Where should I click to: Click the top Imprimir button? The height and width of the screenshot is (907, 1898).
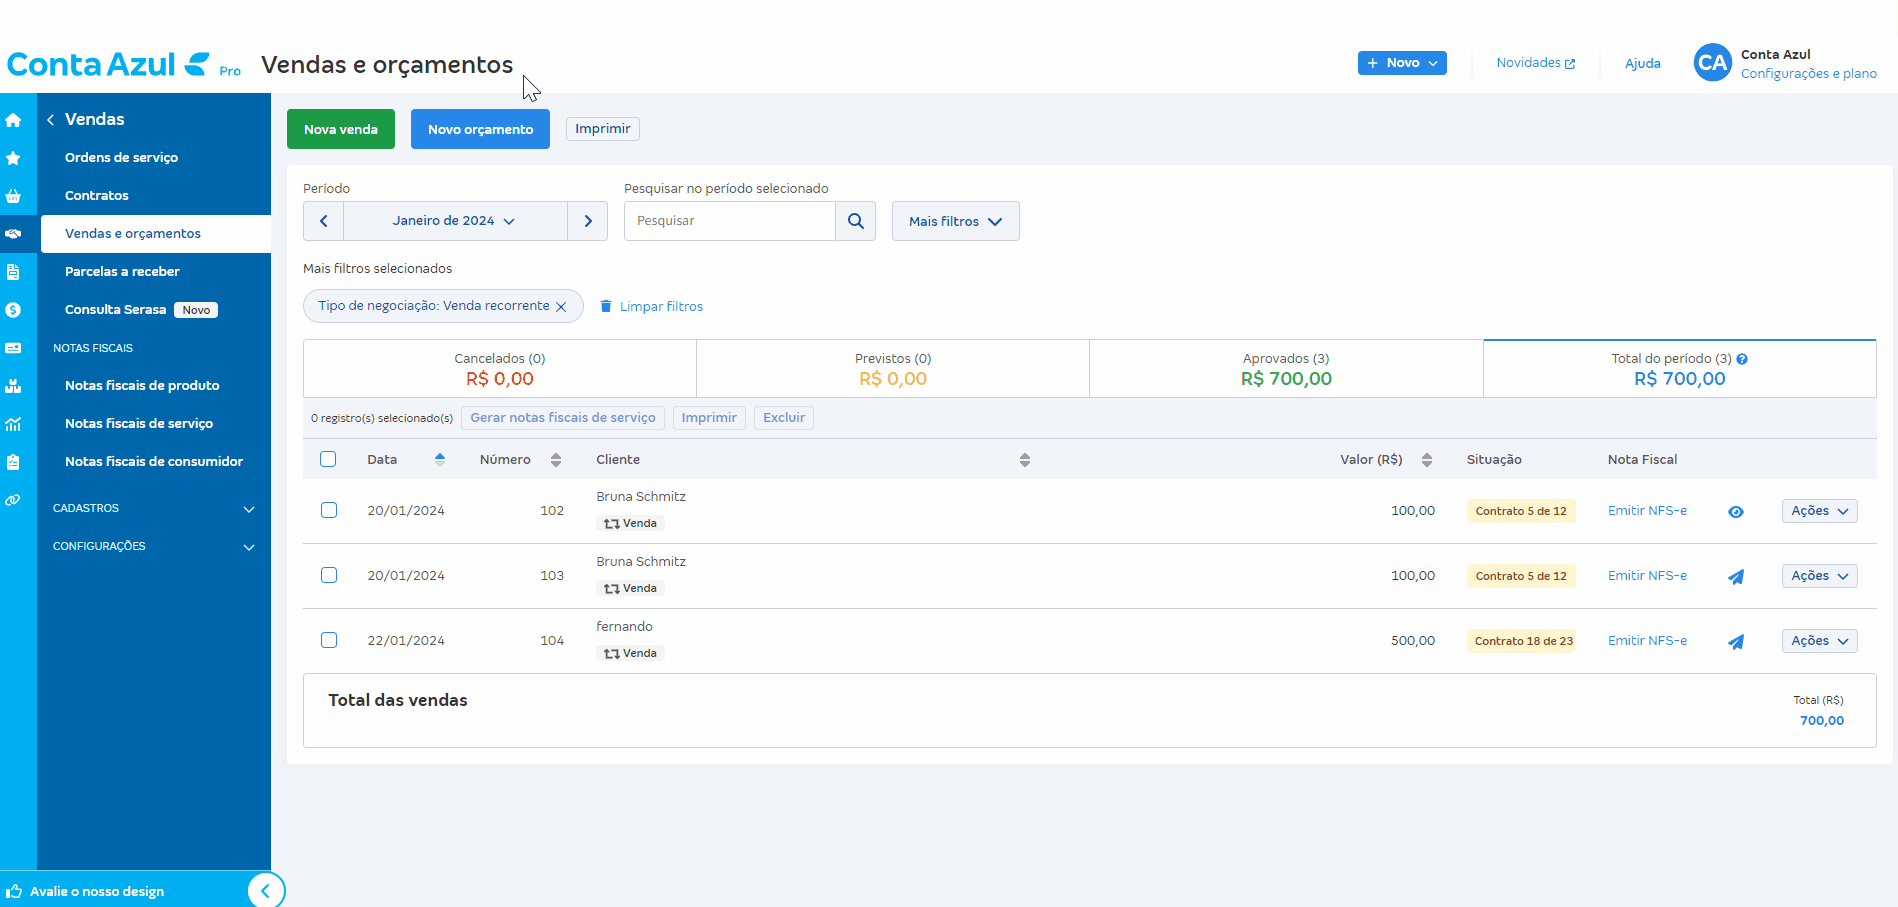coord(603,129)
